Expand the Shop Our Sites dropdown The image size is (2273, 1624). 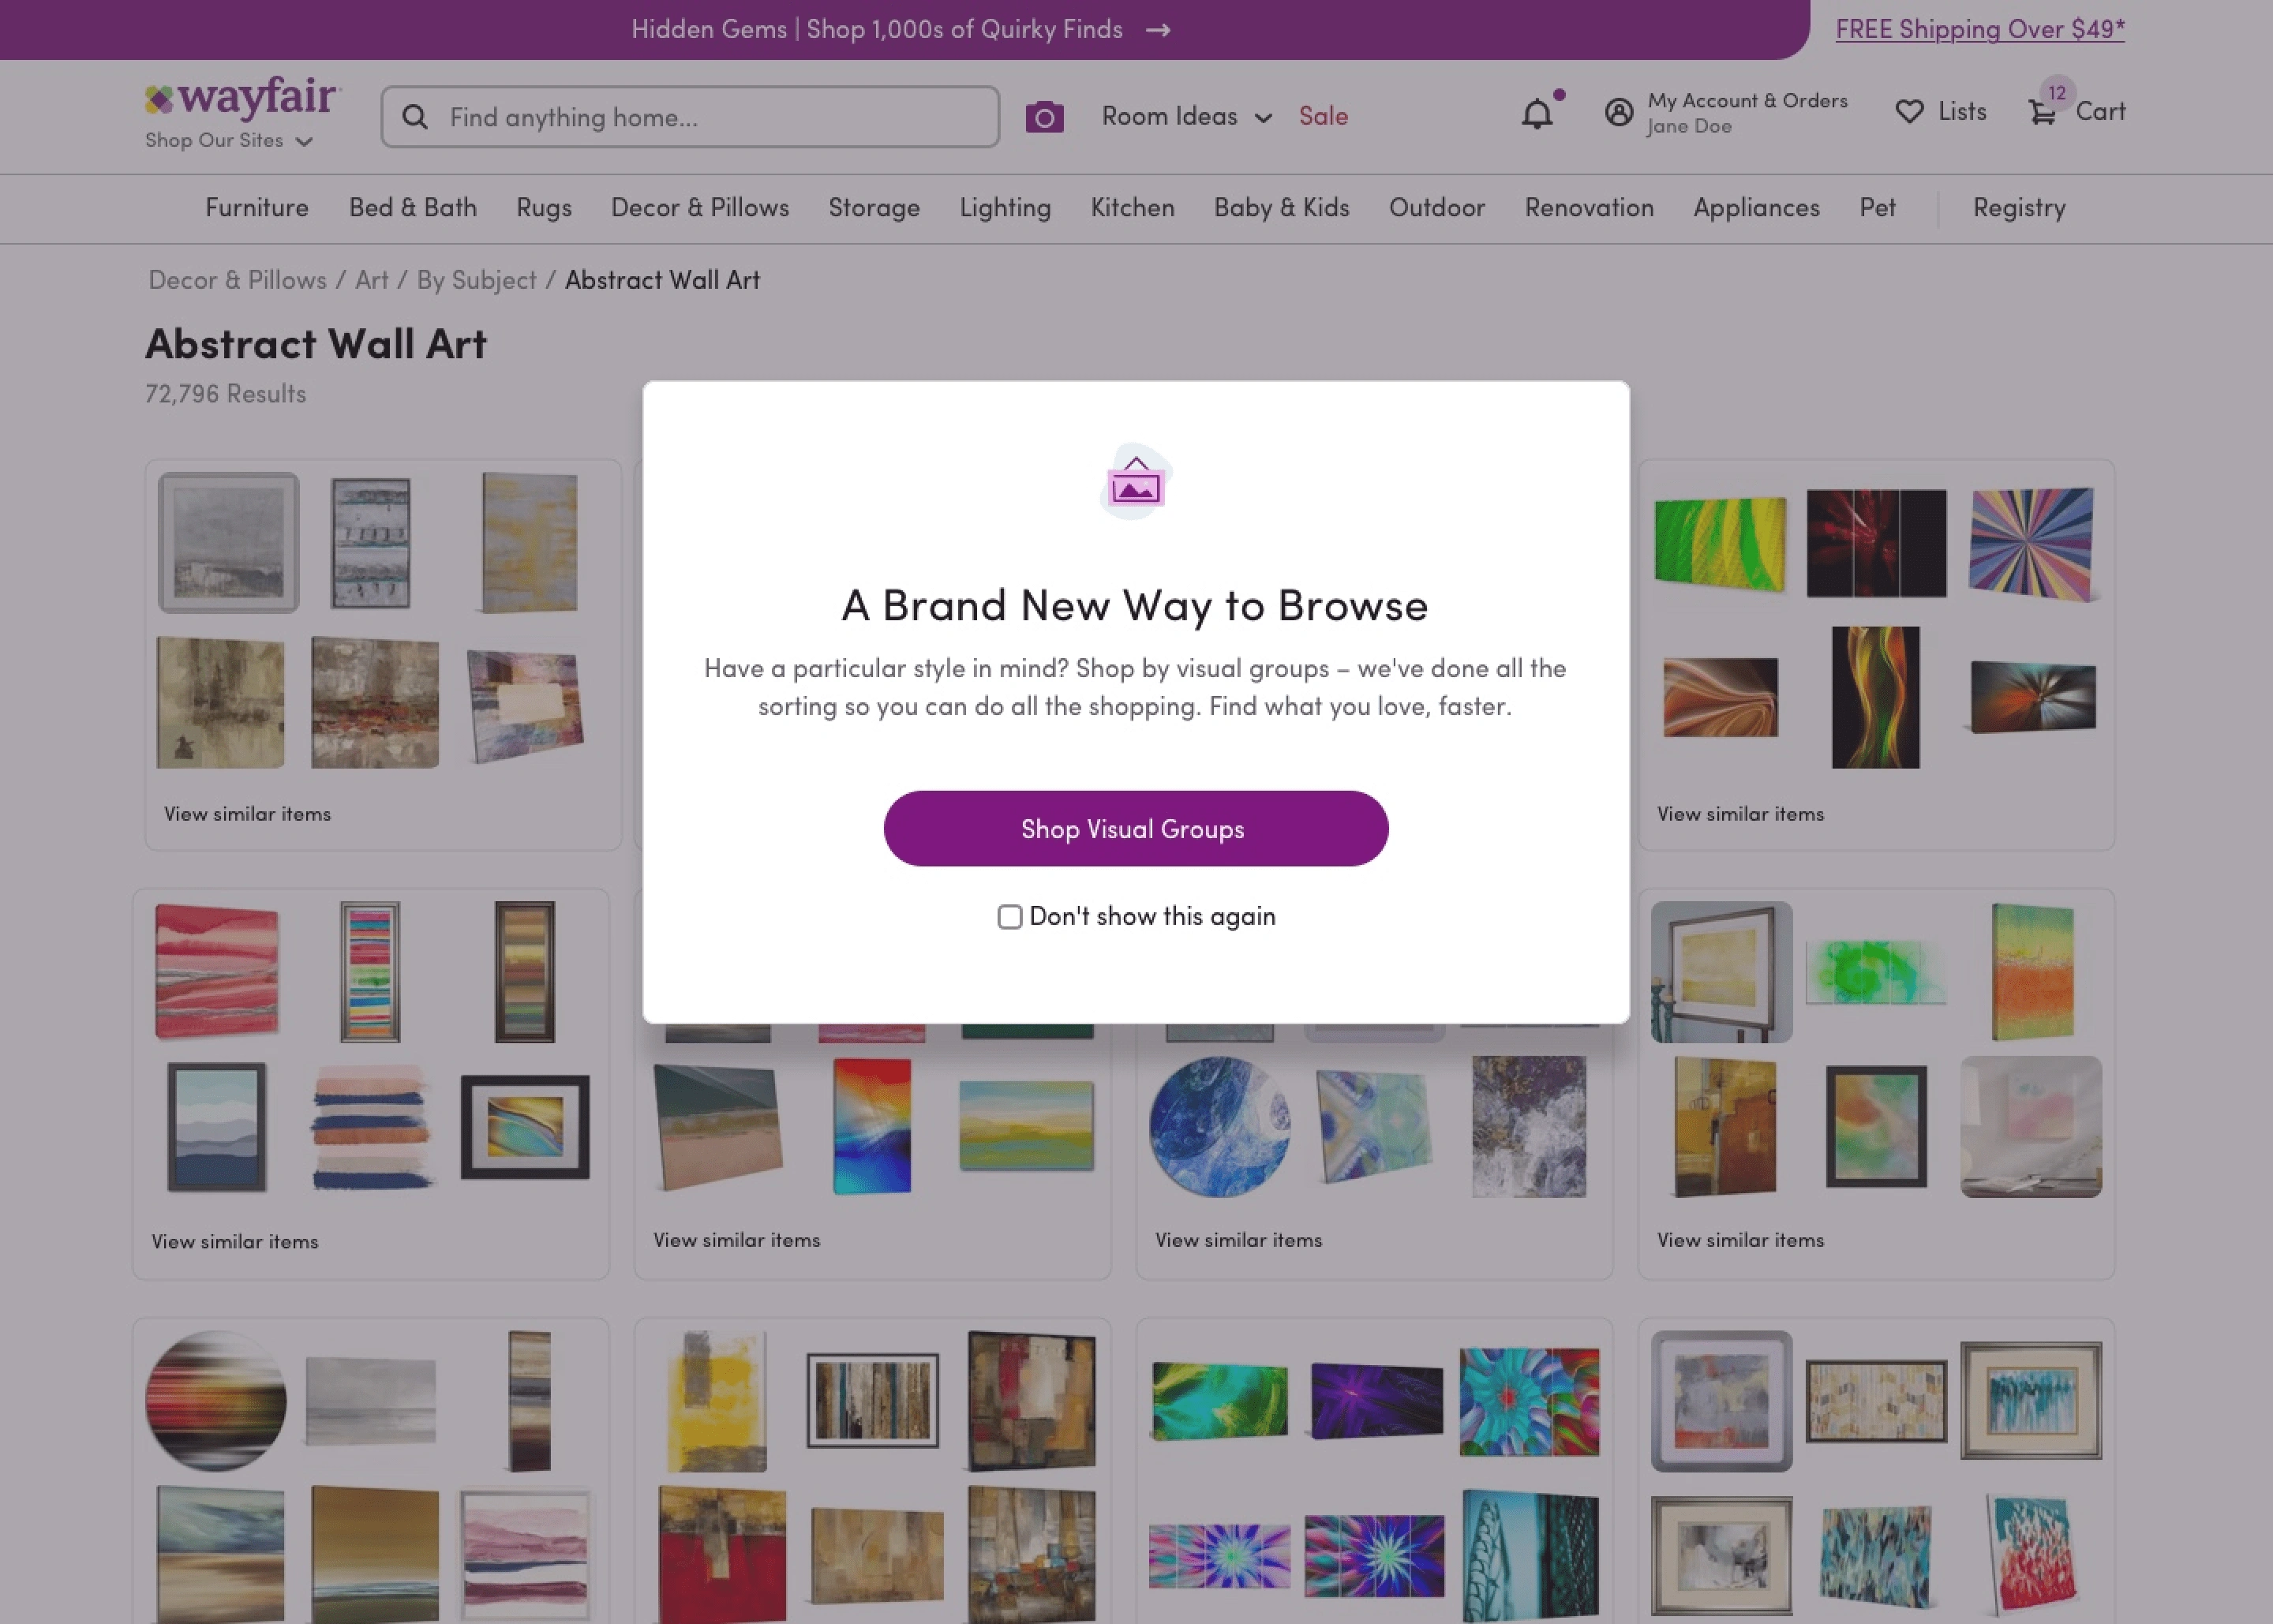click(229, 140)
